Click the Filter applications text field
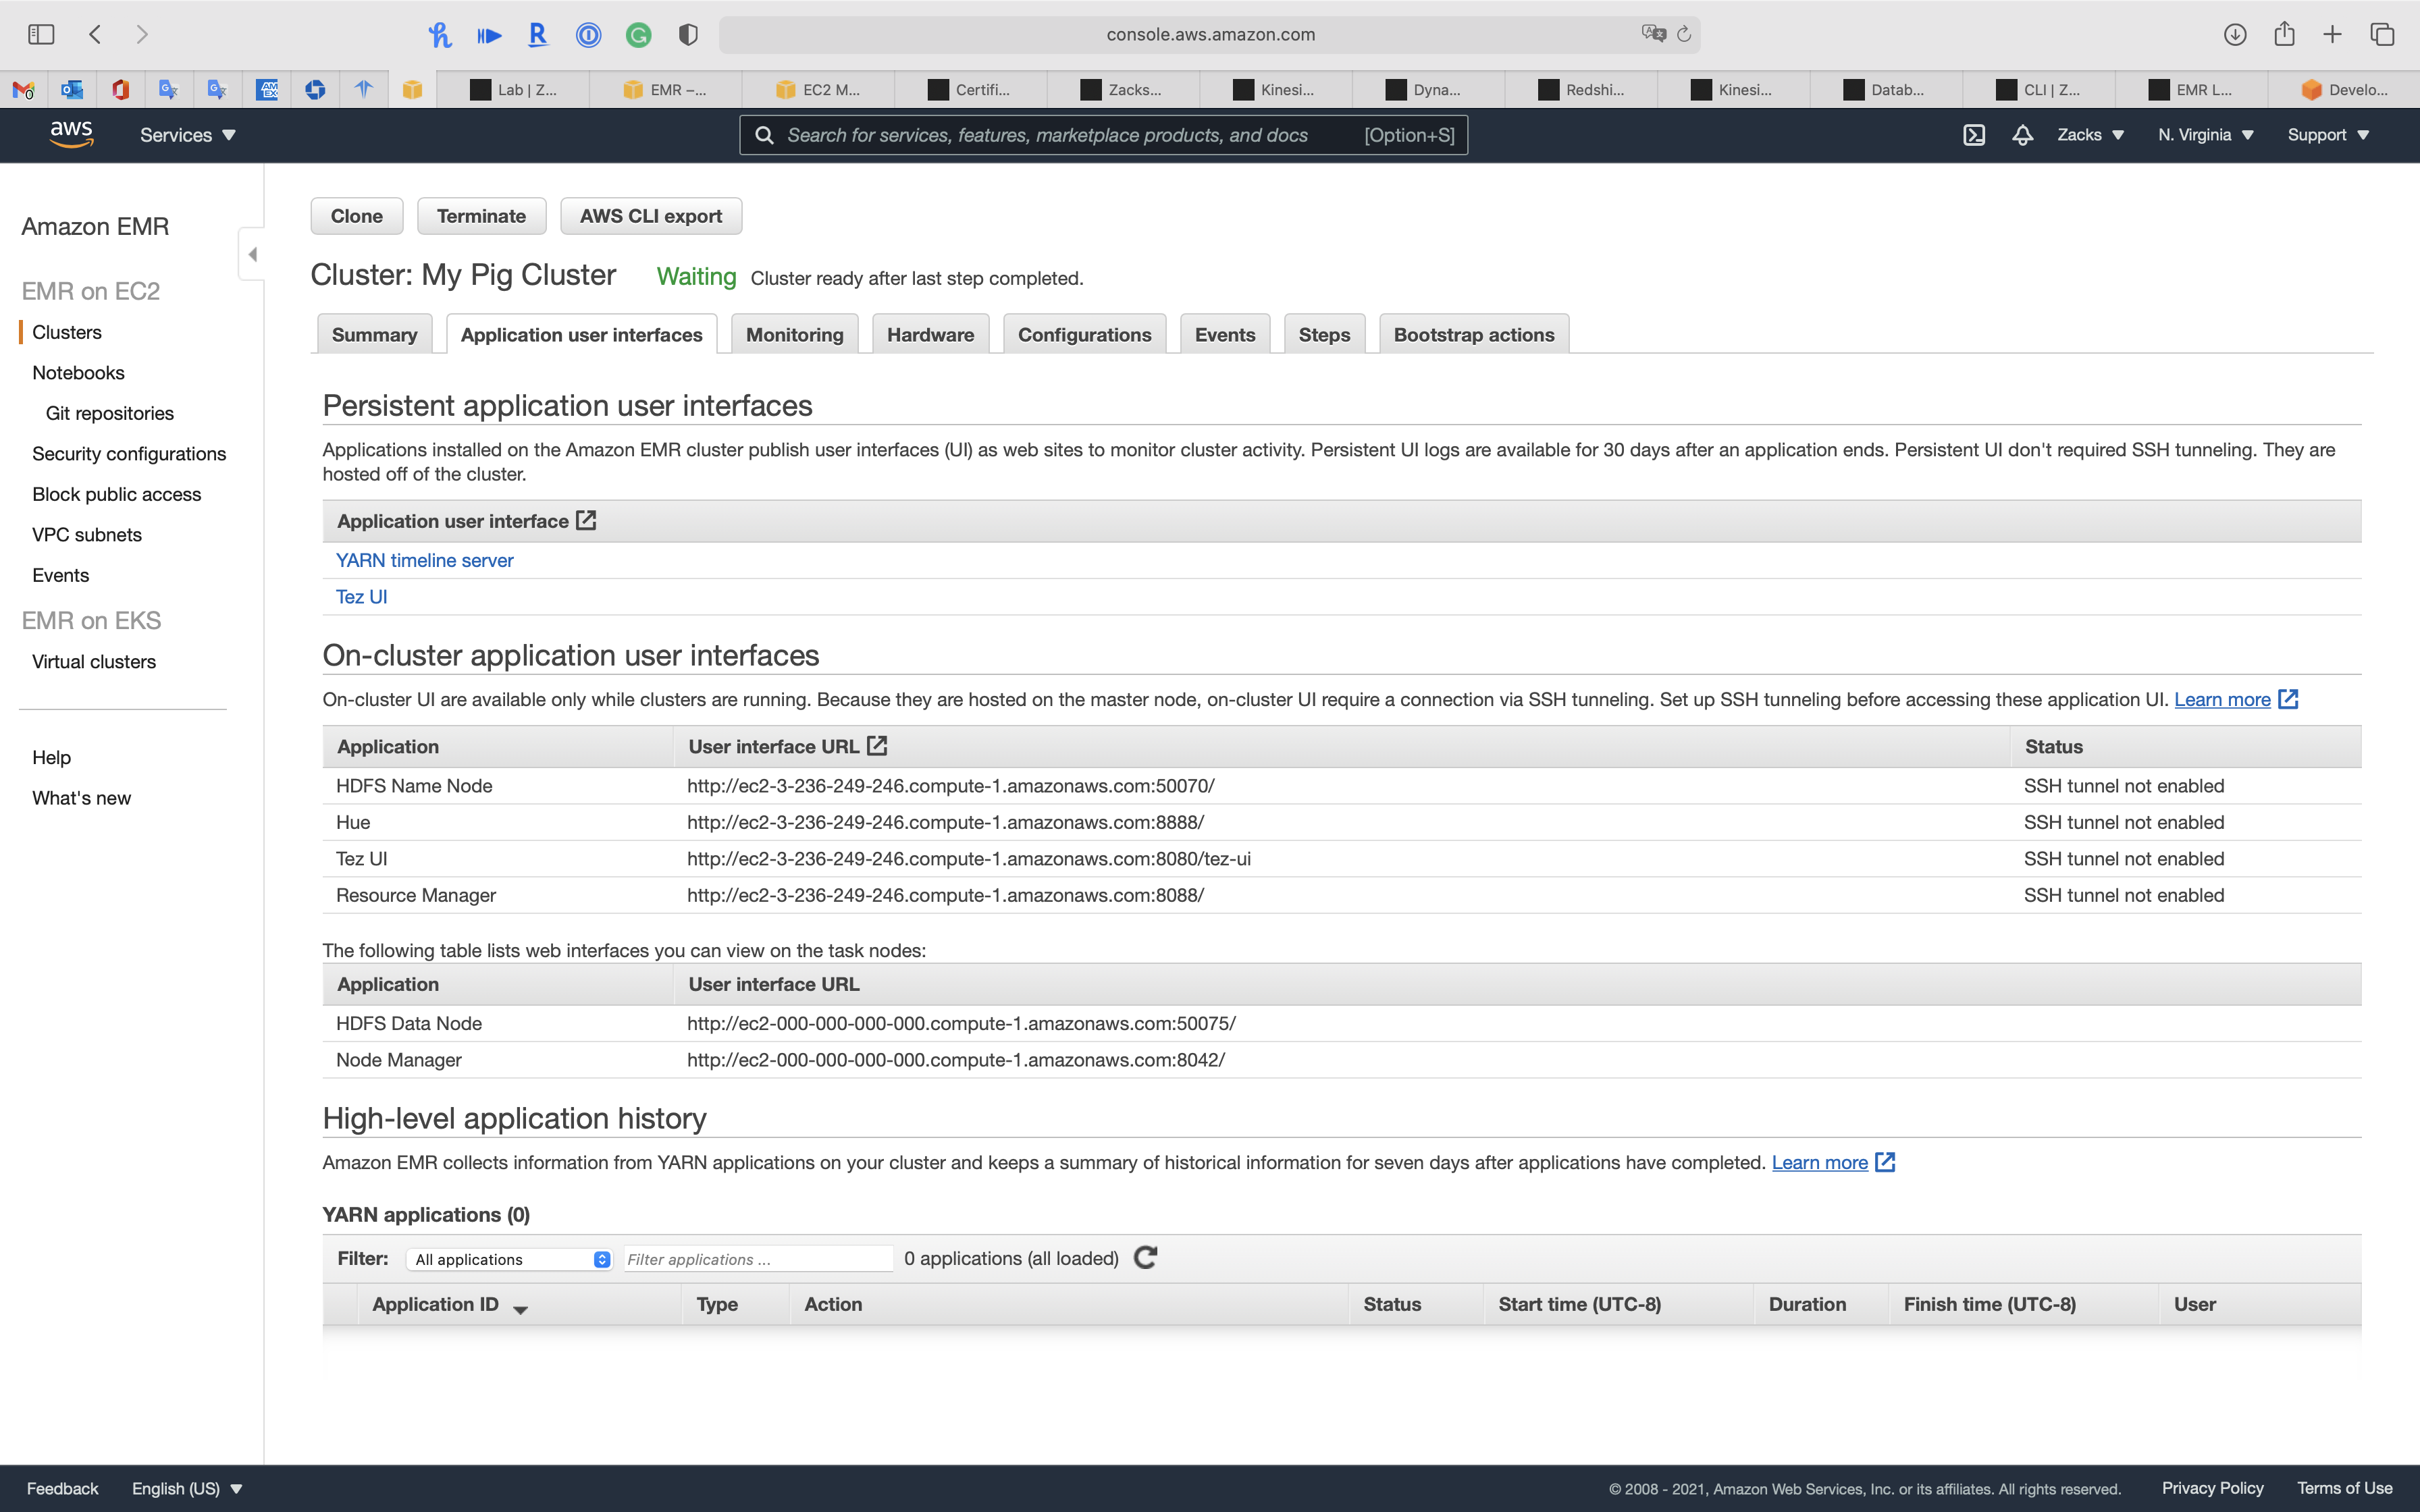 (x=757, y=1259)
